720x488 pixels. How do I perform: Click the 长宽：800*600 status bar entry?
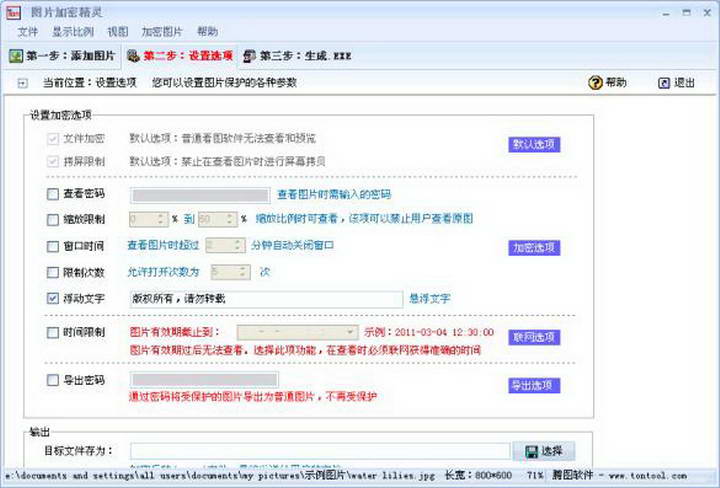[478, 476]
